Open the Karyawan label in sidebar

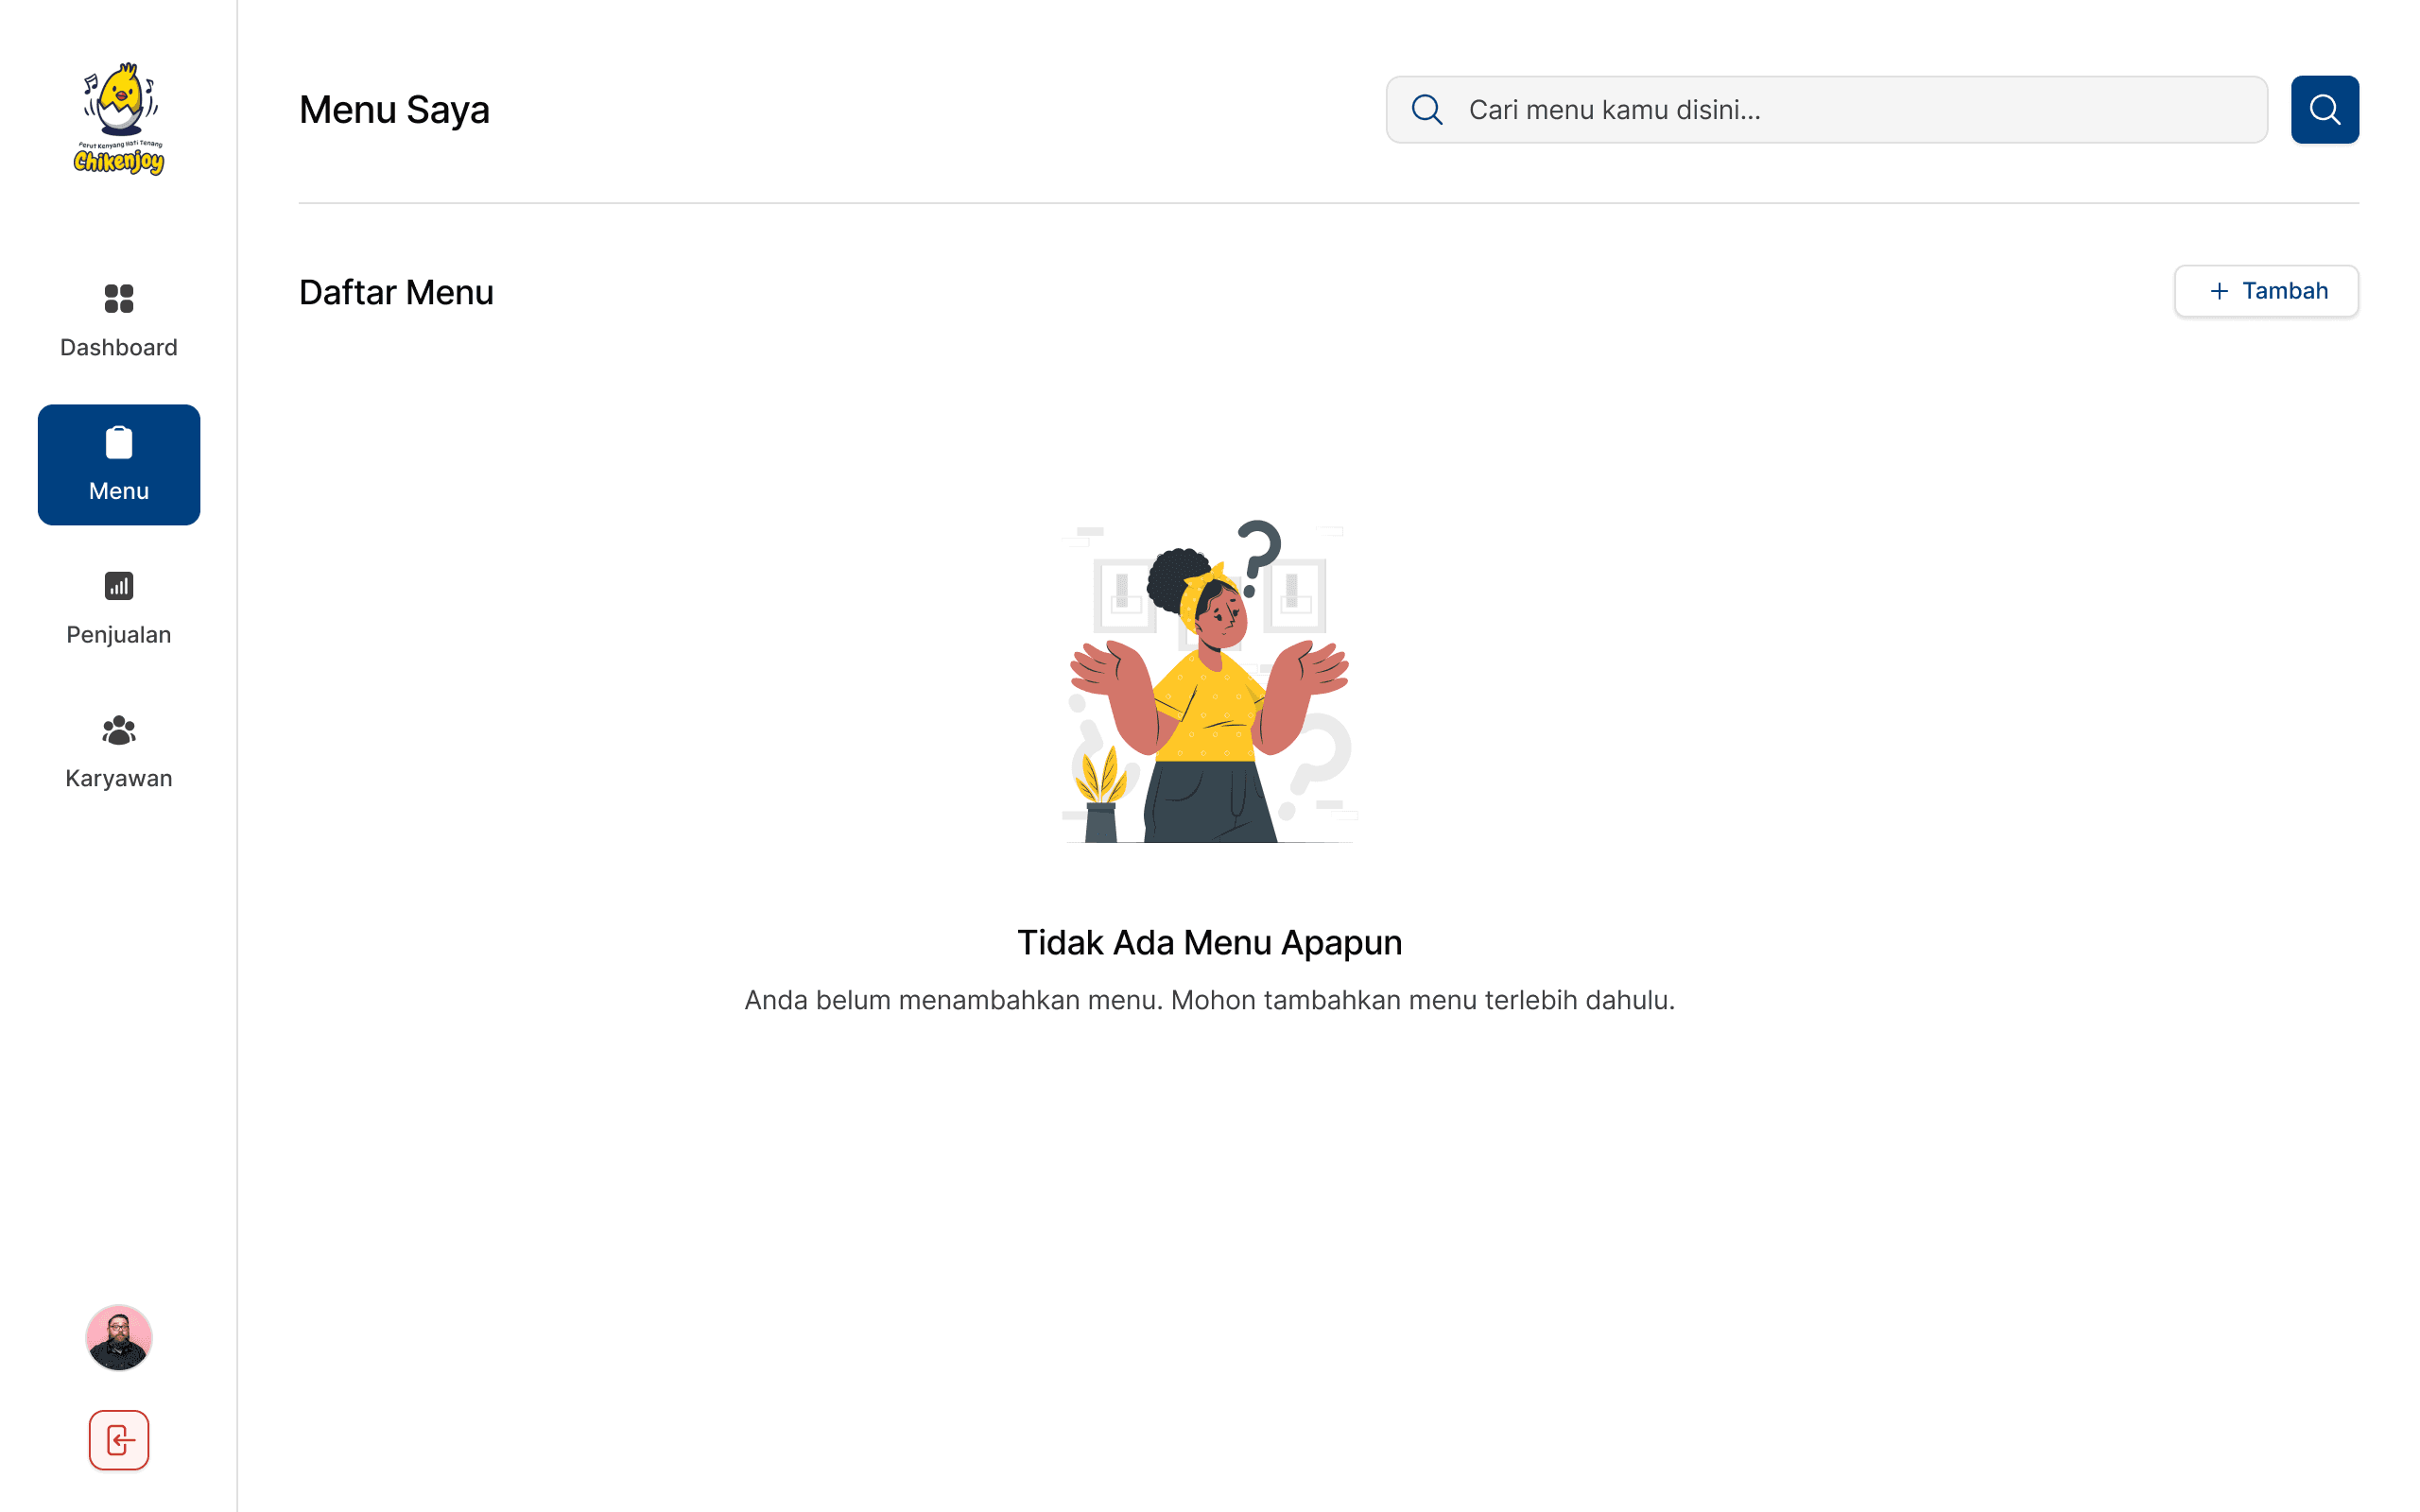(119, 778)
